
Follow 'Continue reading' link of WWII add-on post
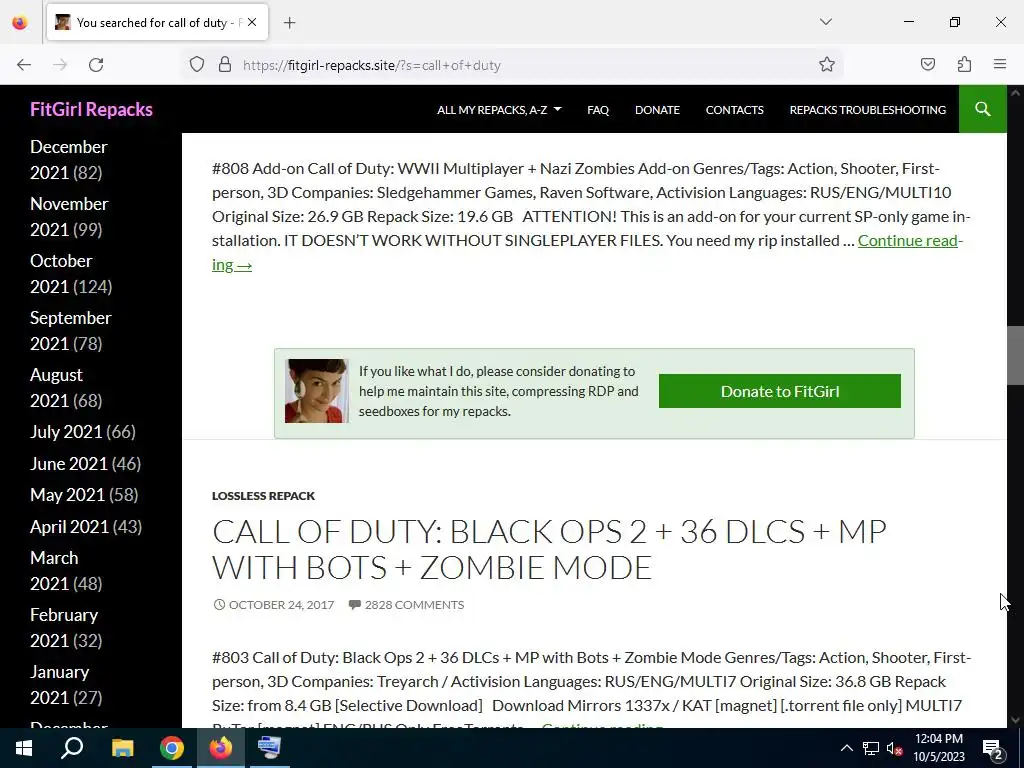click(908, 240)
